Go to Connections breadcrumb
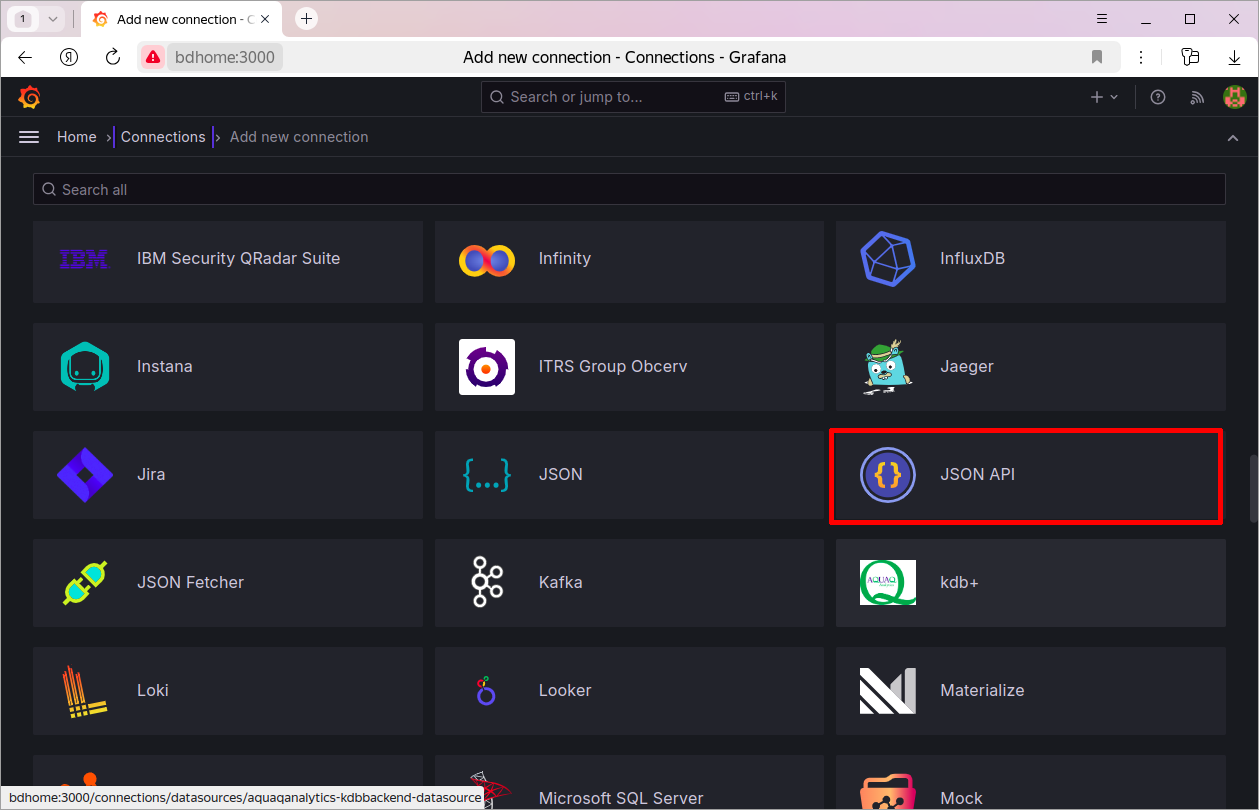Screen dimensions: 1259x810 pos(163,137)
